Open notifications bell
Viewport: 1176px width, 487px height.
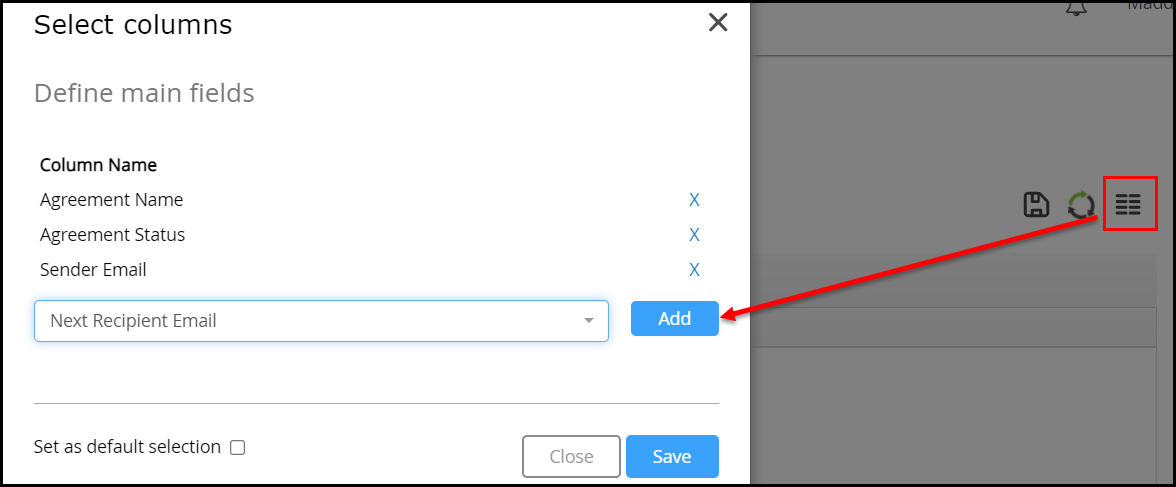pyautogui.click(x=1076, y=8)
